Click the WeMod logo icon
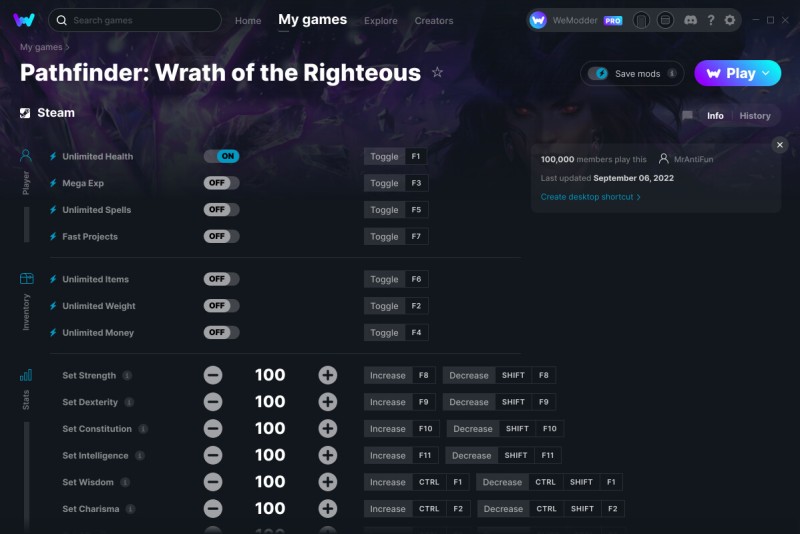Viewport: 800px width, 534px height. click(x=24, y=20)
